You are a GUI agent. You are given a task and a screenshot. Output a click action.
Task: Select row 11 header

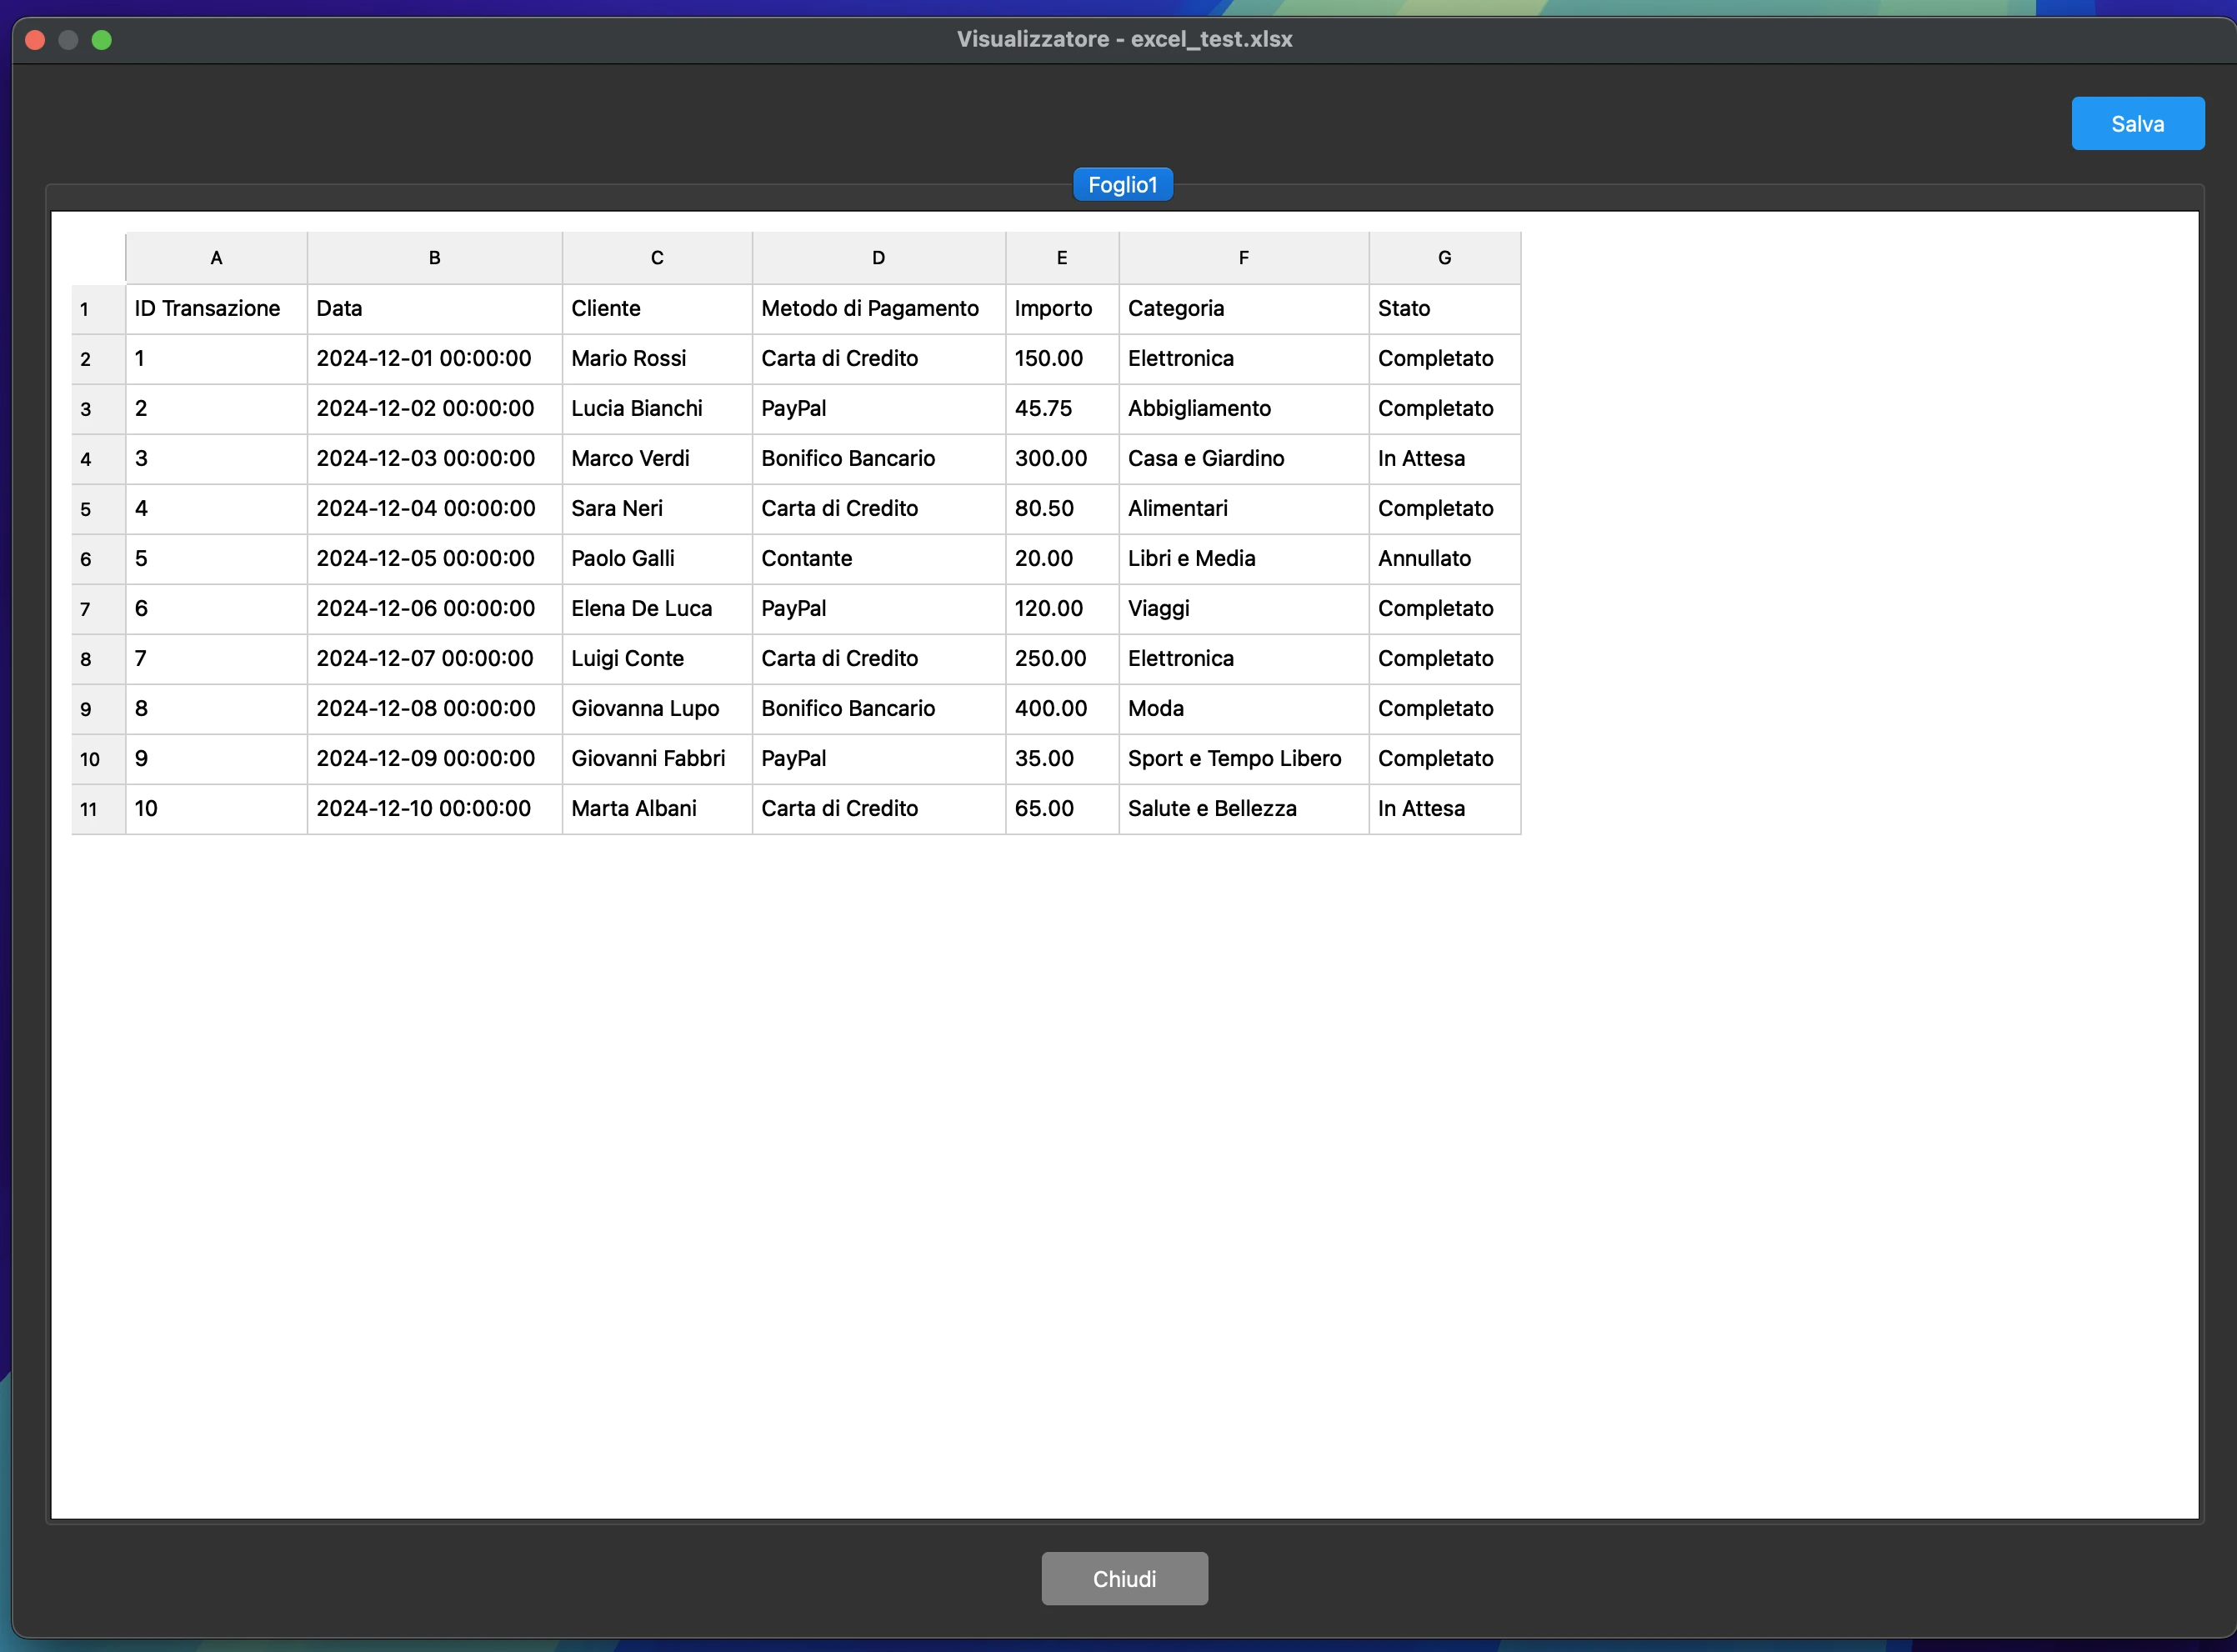(x=98, y=808)
